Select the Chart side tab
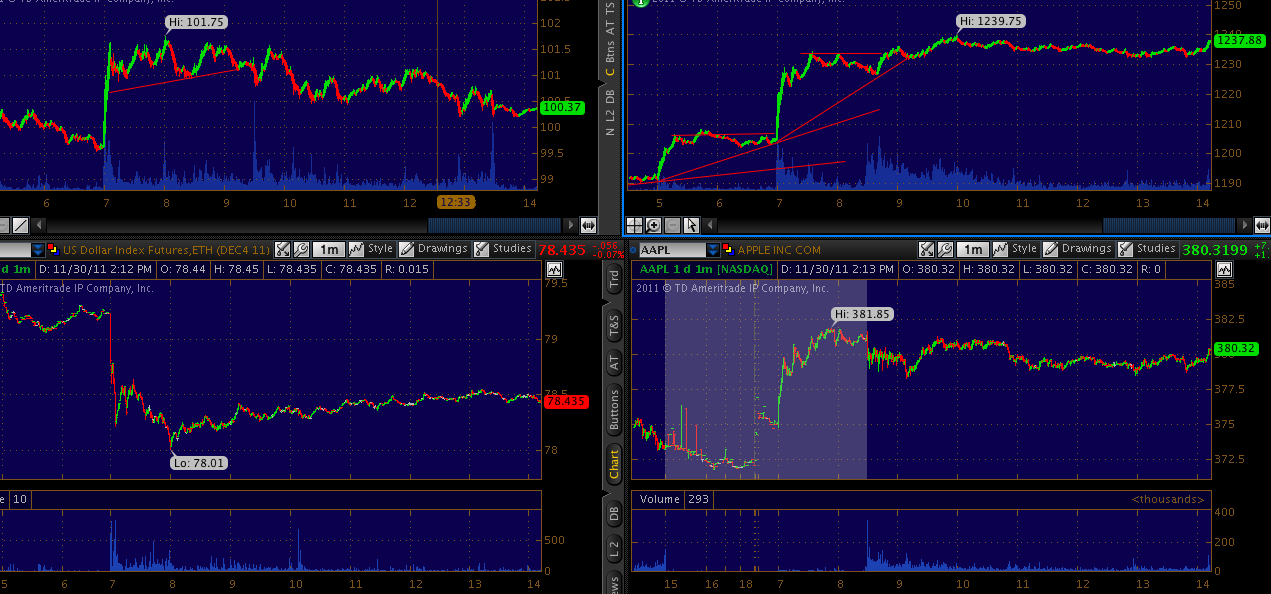Viewport: 1271px width, 594px height. pos(613,464)
